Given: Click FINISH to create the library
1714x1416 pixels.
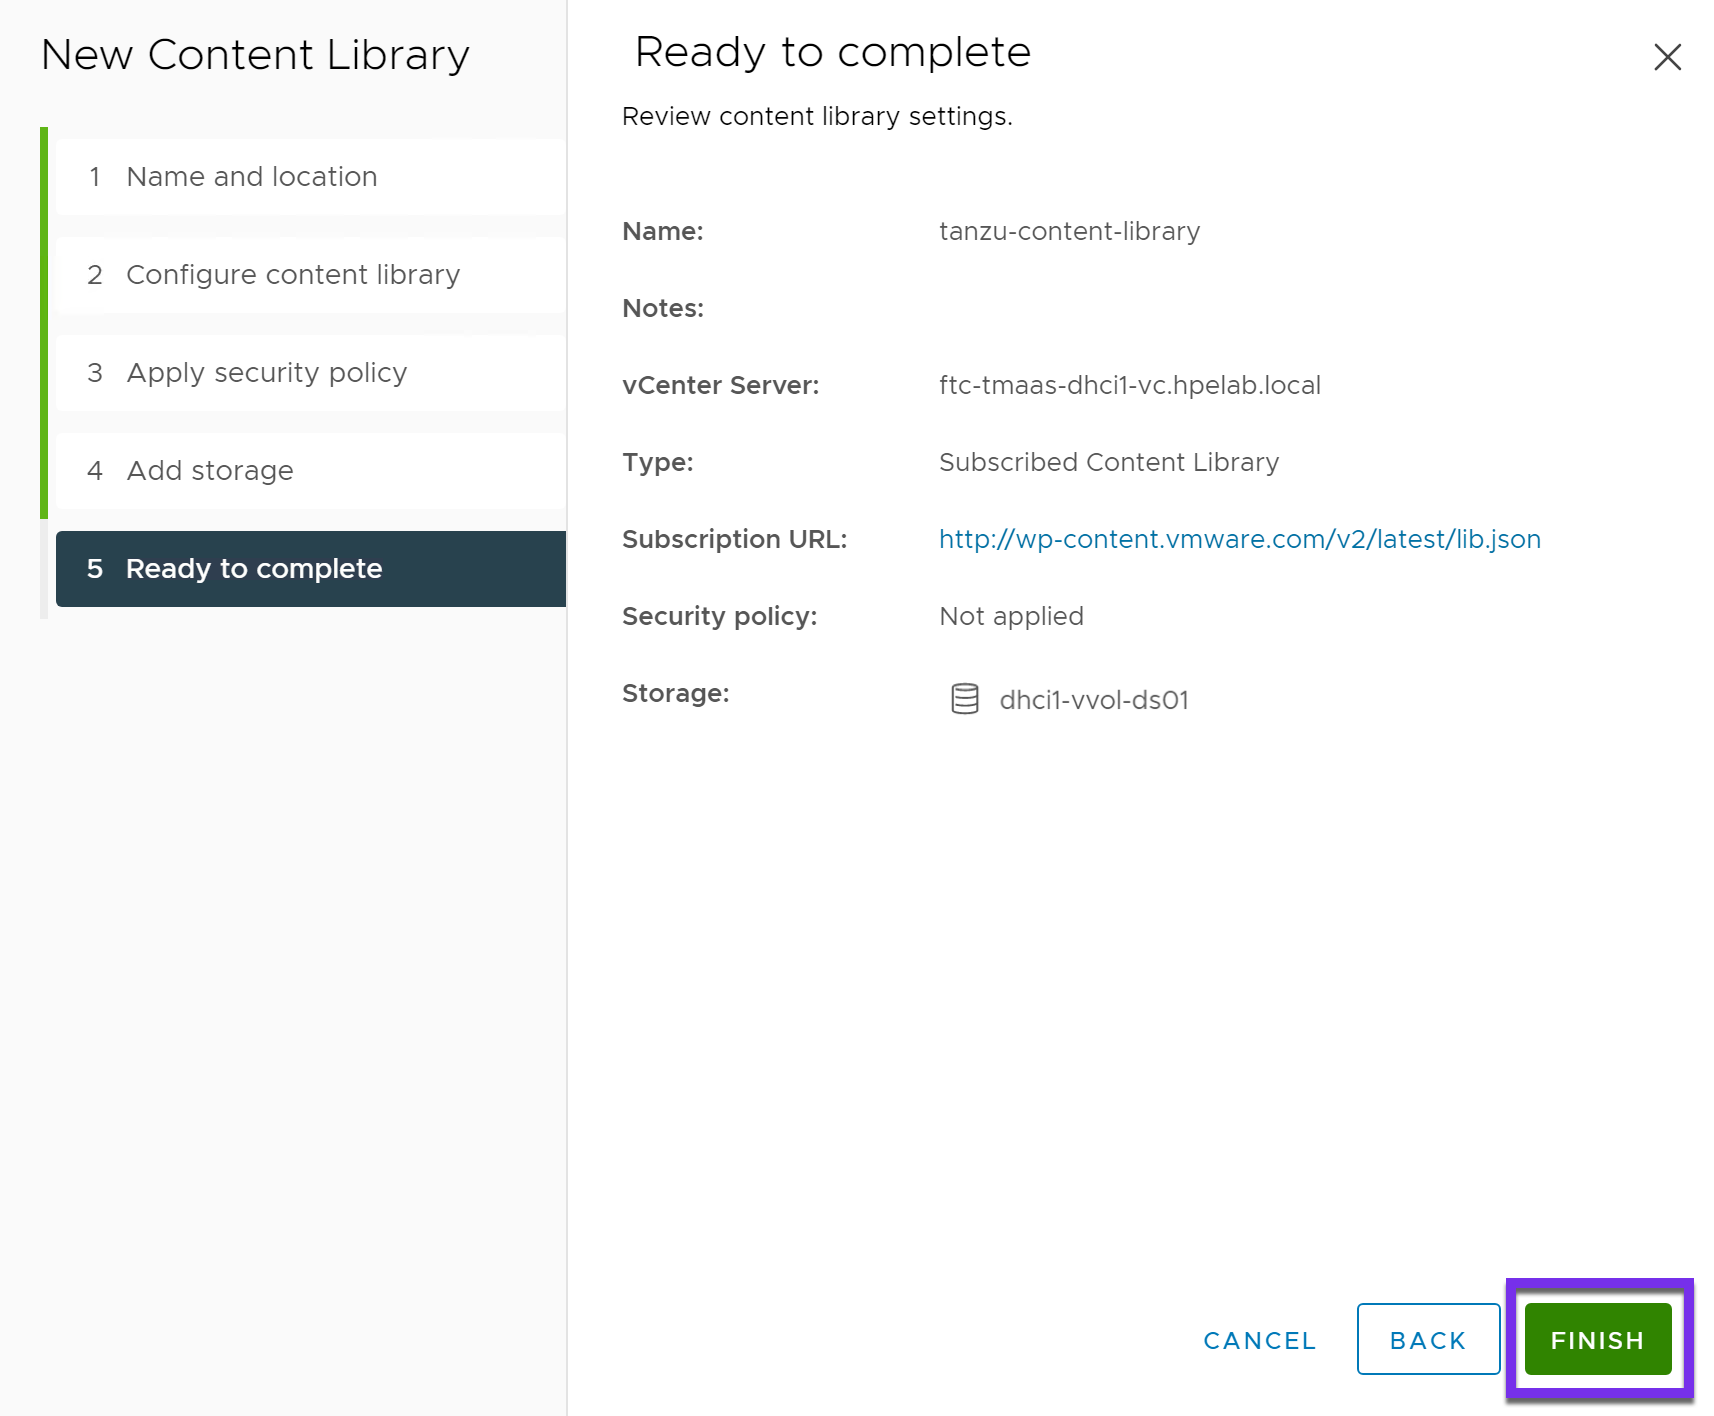Looking at the screenshot, I should [1596, 1340].
